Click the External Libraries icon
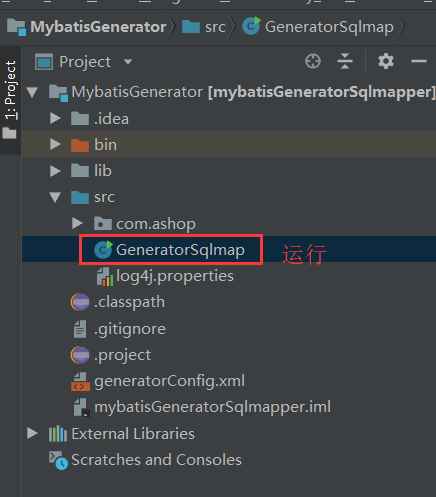The width and height of the screenshot is (436, 497). tap(58, 434)
